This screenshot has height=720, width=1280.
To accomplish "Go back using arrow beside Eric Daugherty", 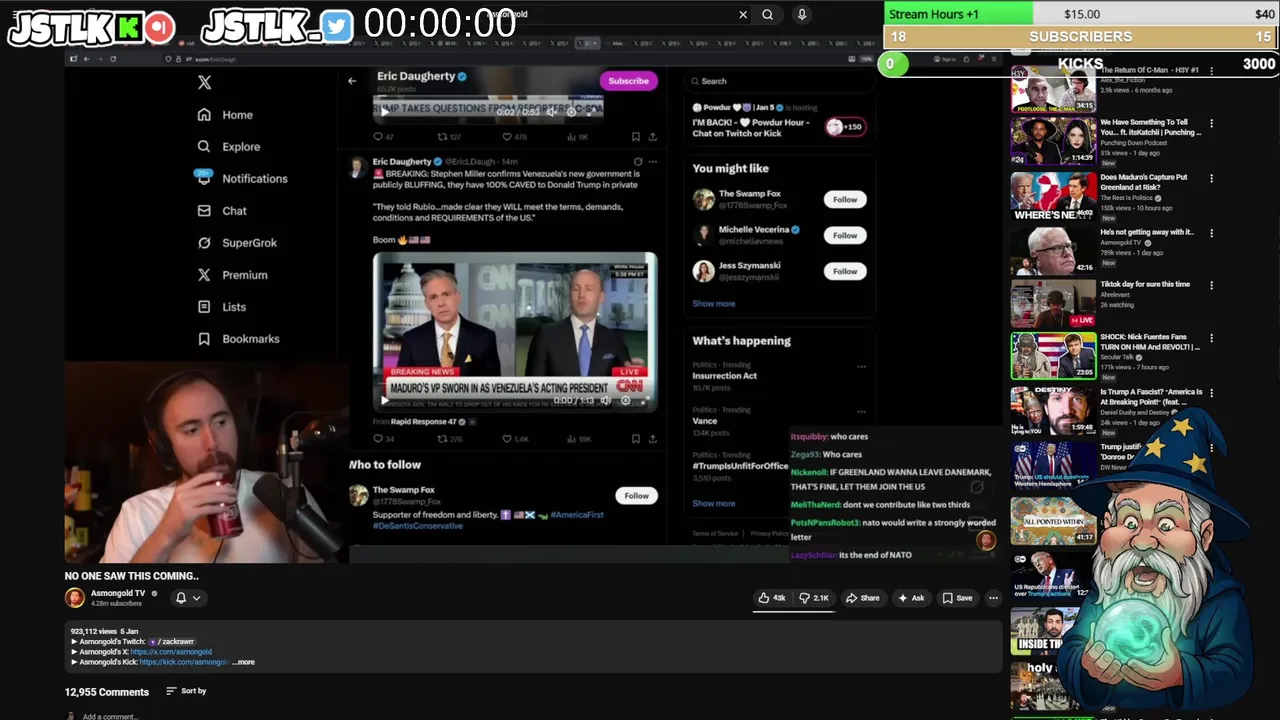I will [x=352, y=81].
